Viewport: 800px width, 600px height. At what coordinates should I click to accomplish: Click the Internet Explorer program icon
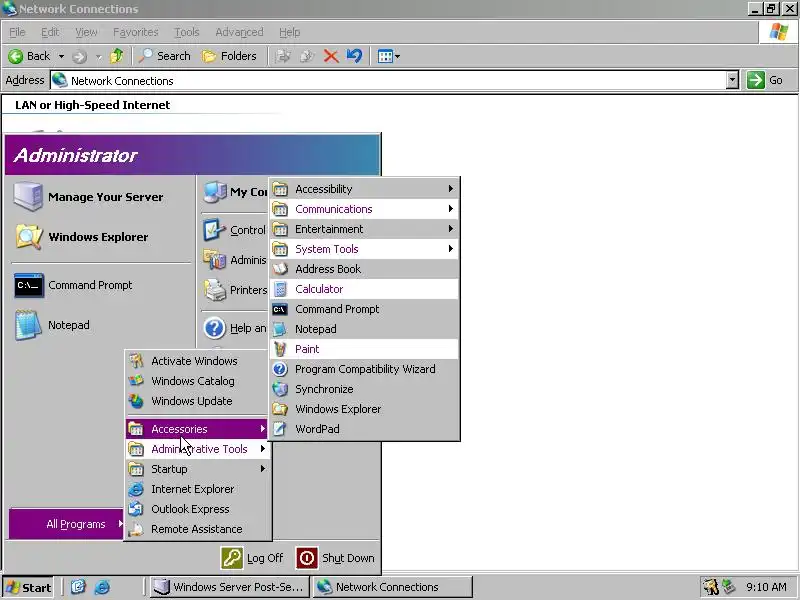[x=136, y=489]
